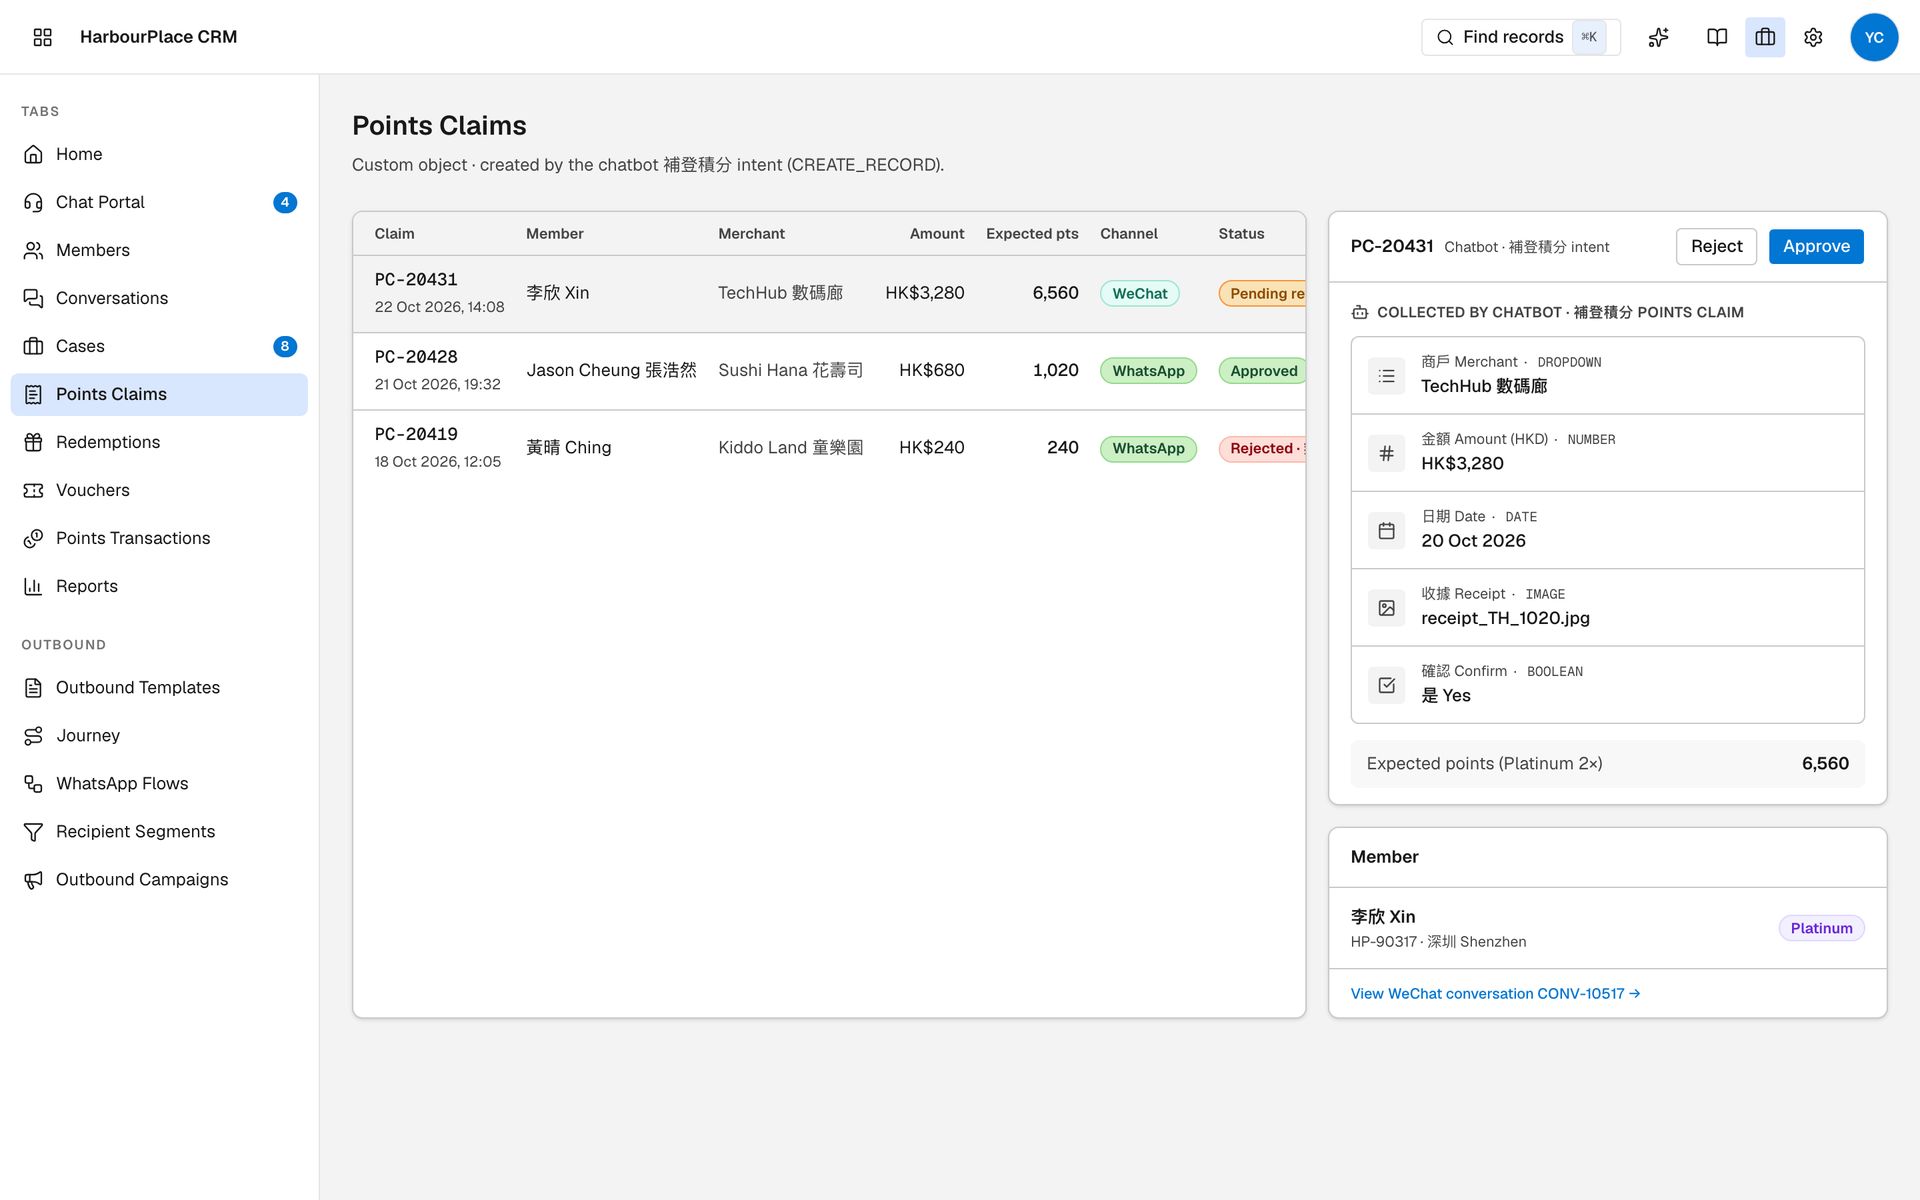Open Vouchers tab
This screenshot has height=1200, width=1920.
pos(159,490)
